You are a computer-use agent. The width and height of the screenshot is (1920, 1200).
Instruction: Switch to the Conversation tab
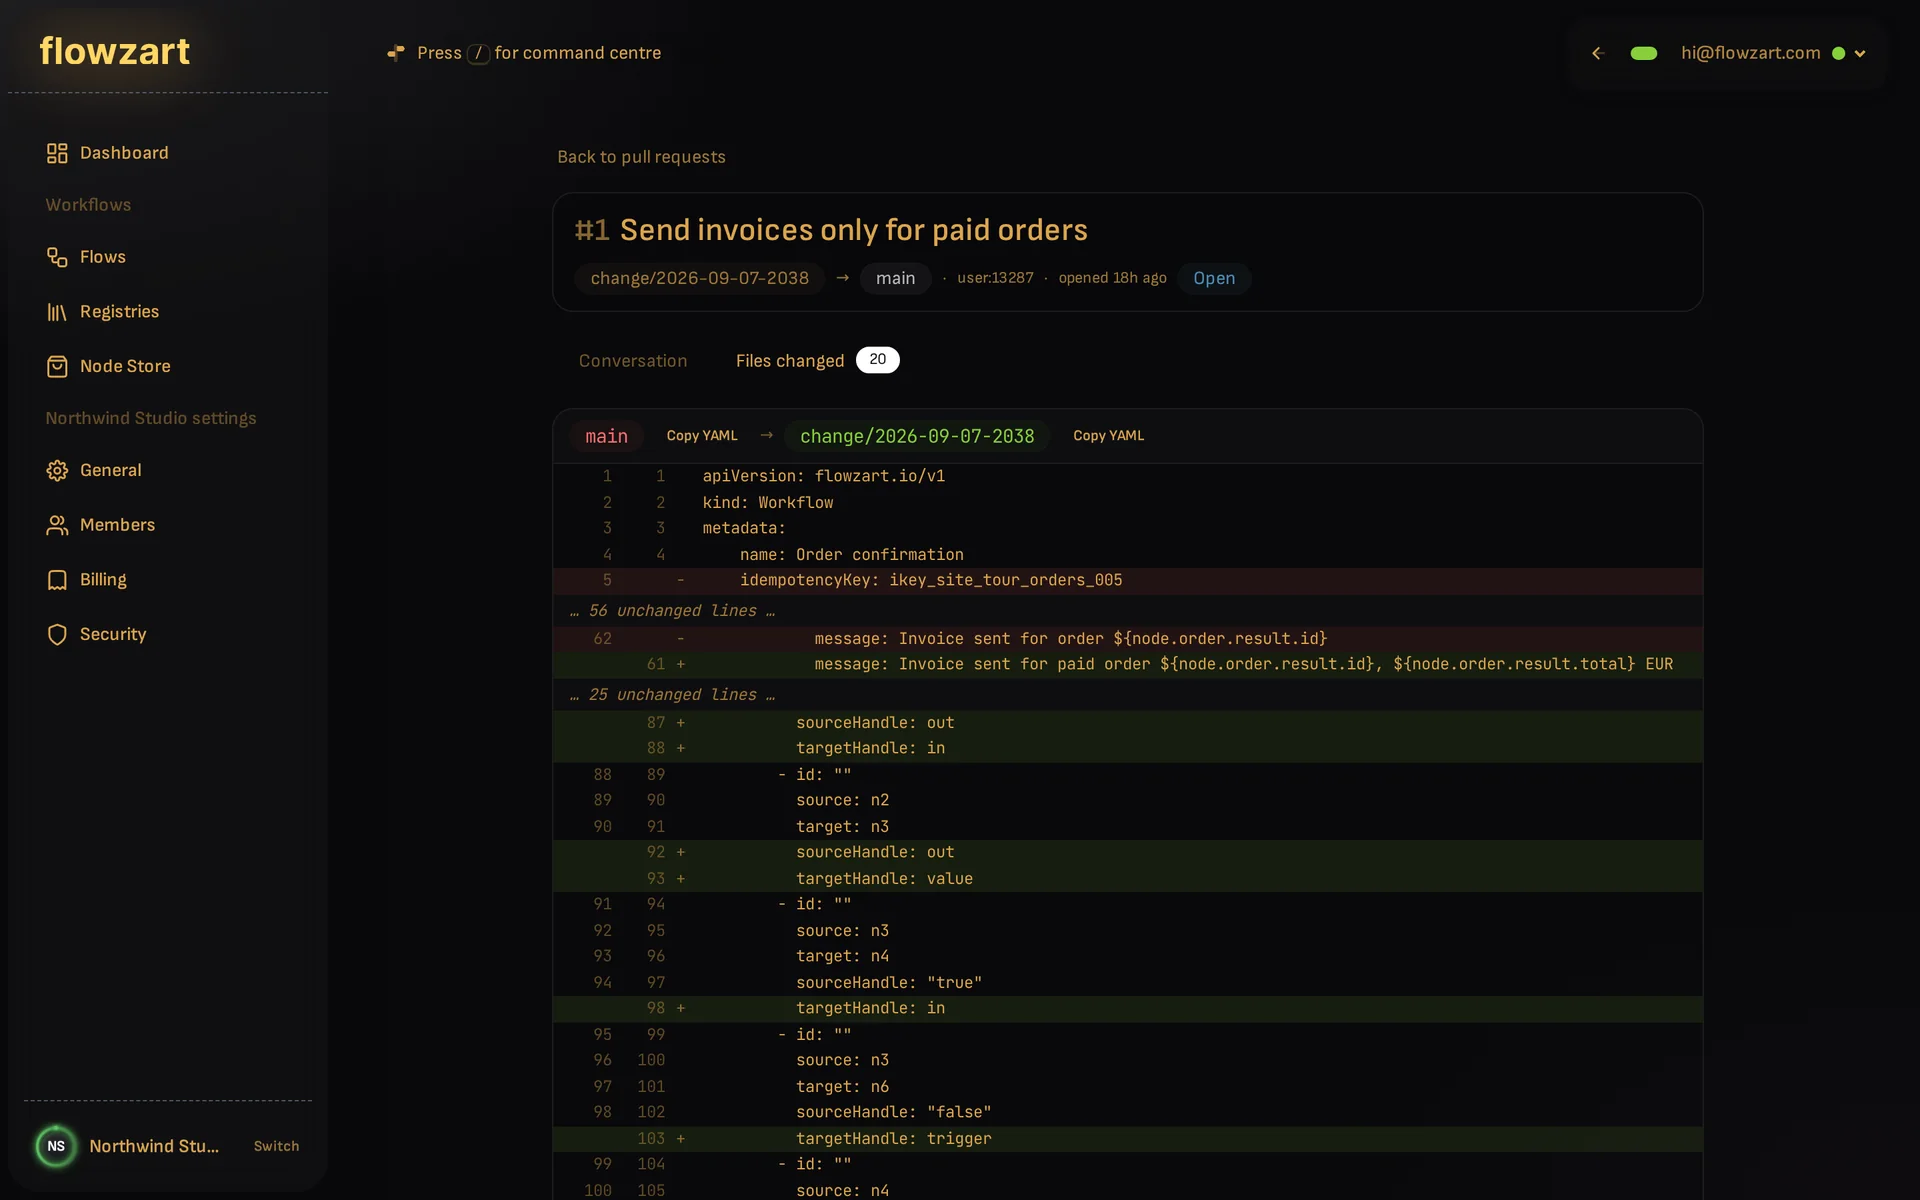tap(633, 361)
